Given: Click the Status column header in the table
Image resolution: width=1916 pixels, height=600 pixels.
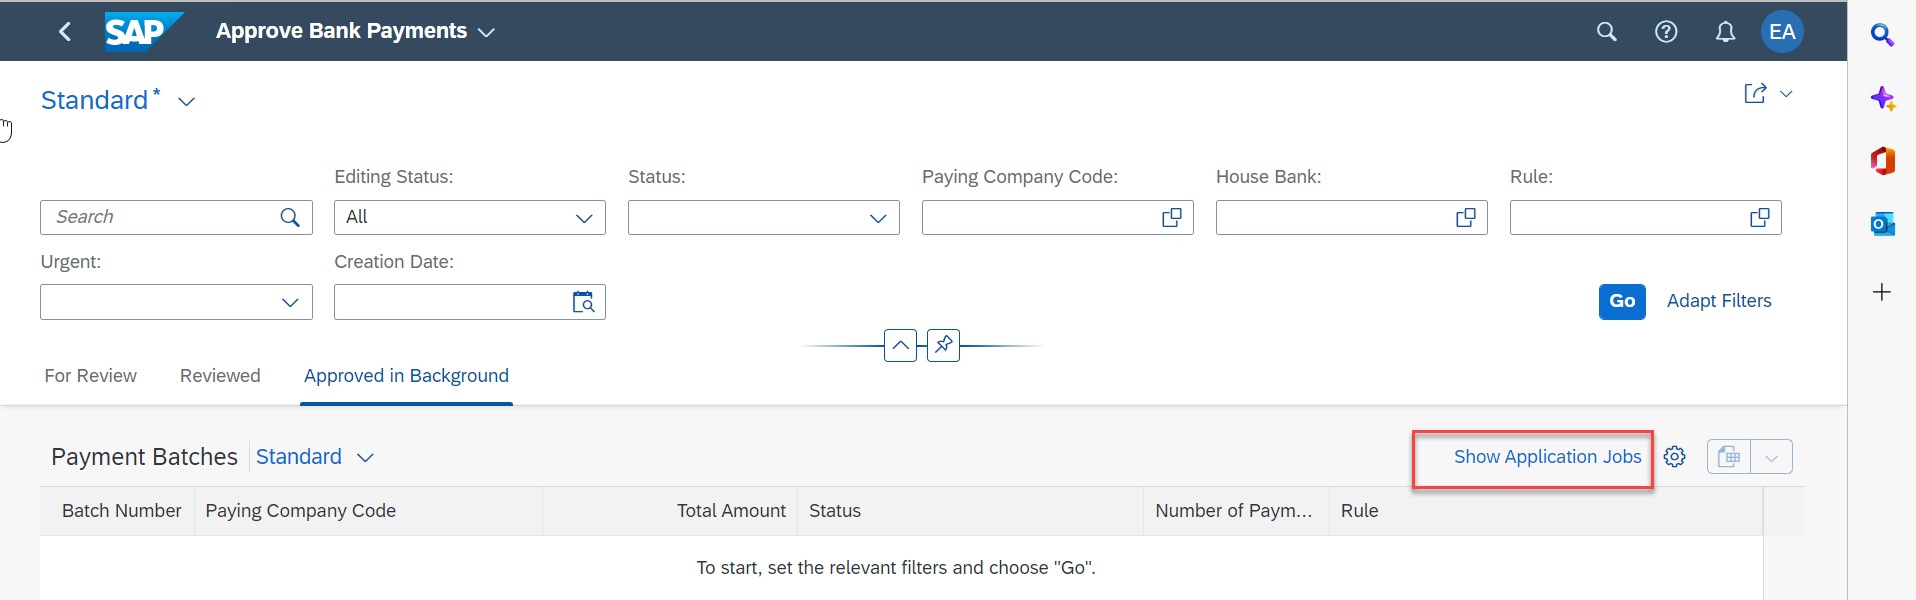Looking at the screenshot, I should tap(970, 511).
